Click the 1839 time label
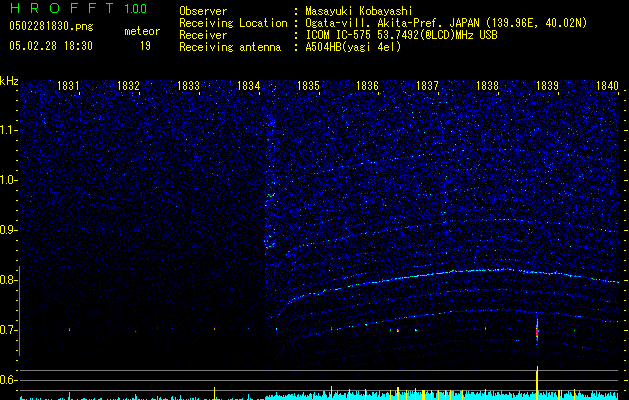629x400 pixels. pyautogui.click(x=547, y=87)
